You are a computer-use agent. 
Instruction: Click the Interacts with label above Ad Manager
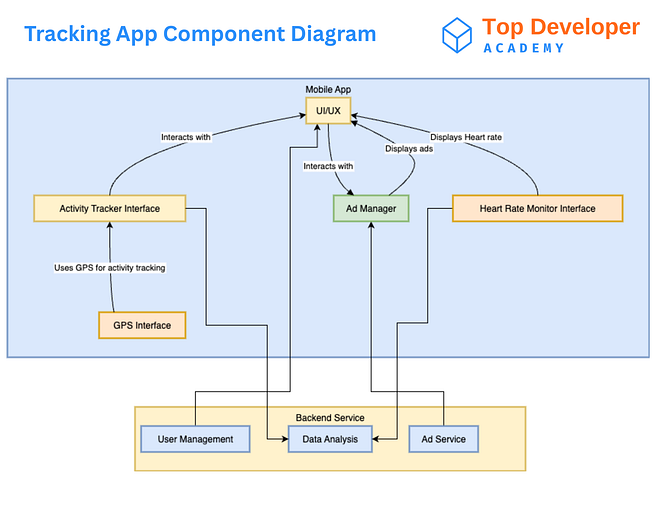coord(328,166)
